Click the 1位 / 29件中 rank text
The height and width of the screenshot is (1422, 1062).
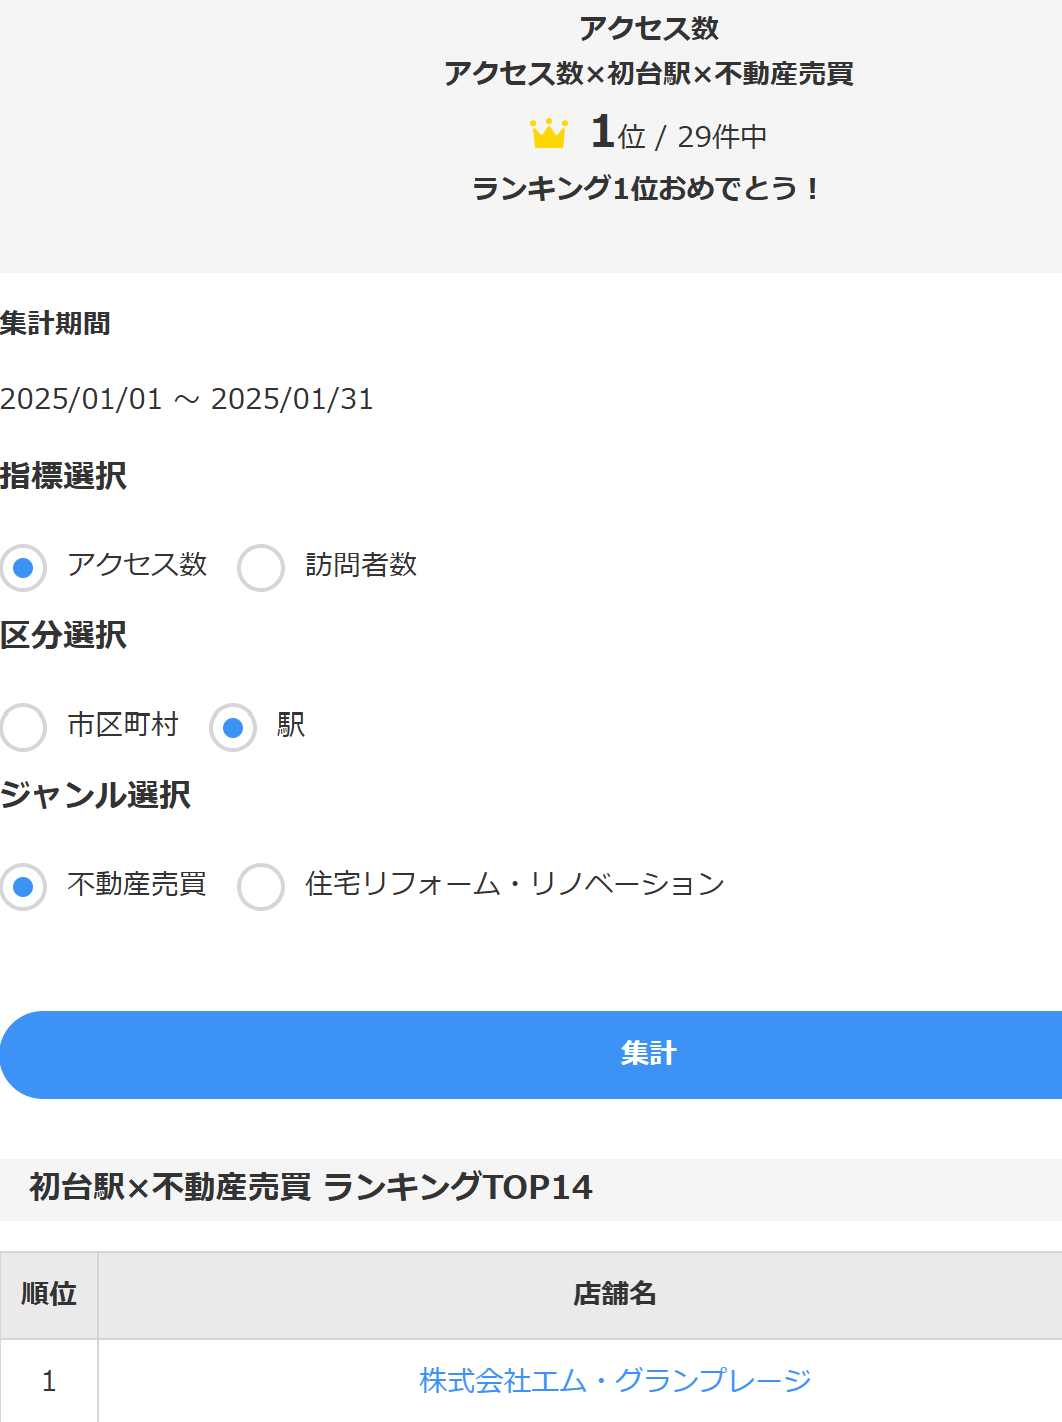click(x=679, y=135)
